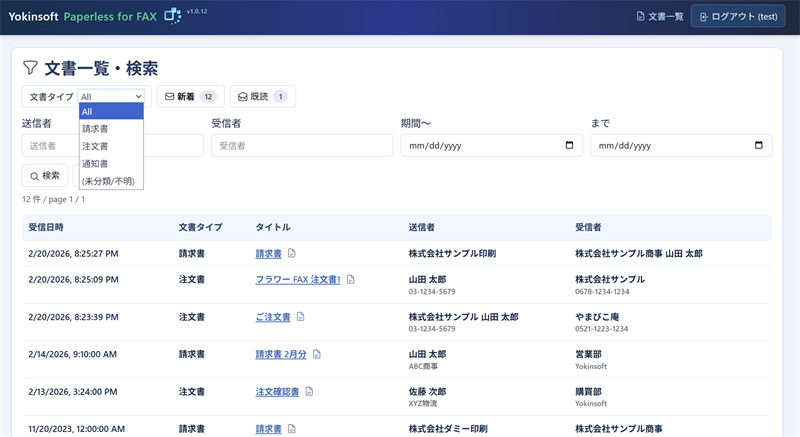Open the 請求書 2月分 link

coord(281,354)
